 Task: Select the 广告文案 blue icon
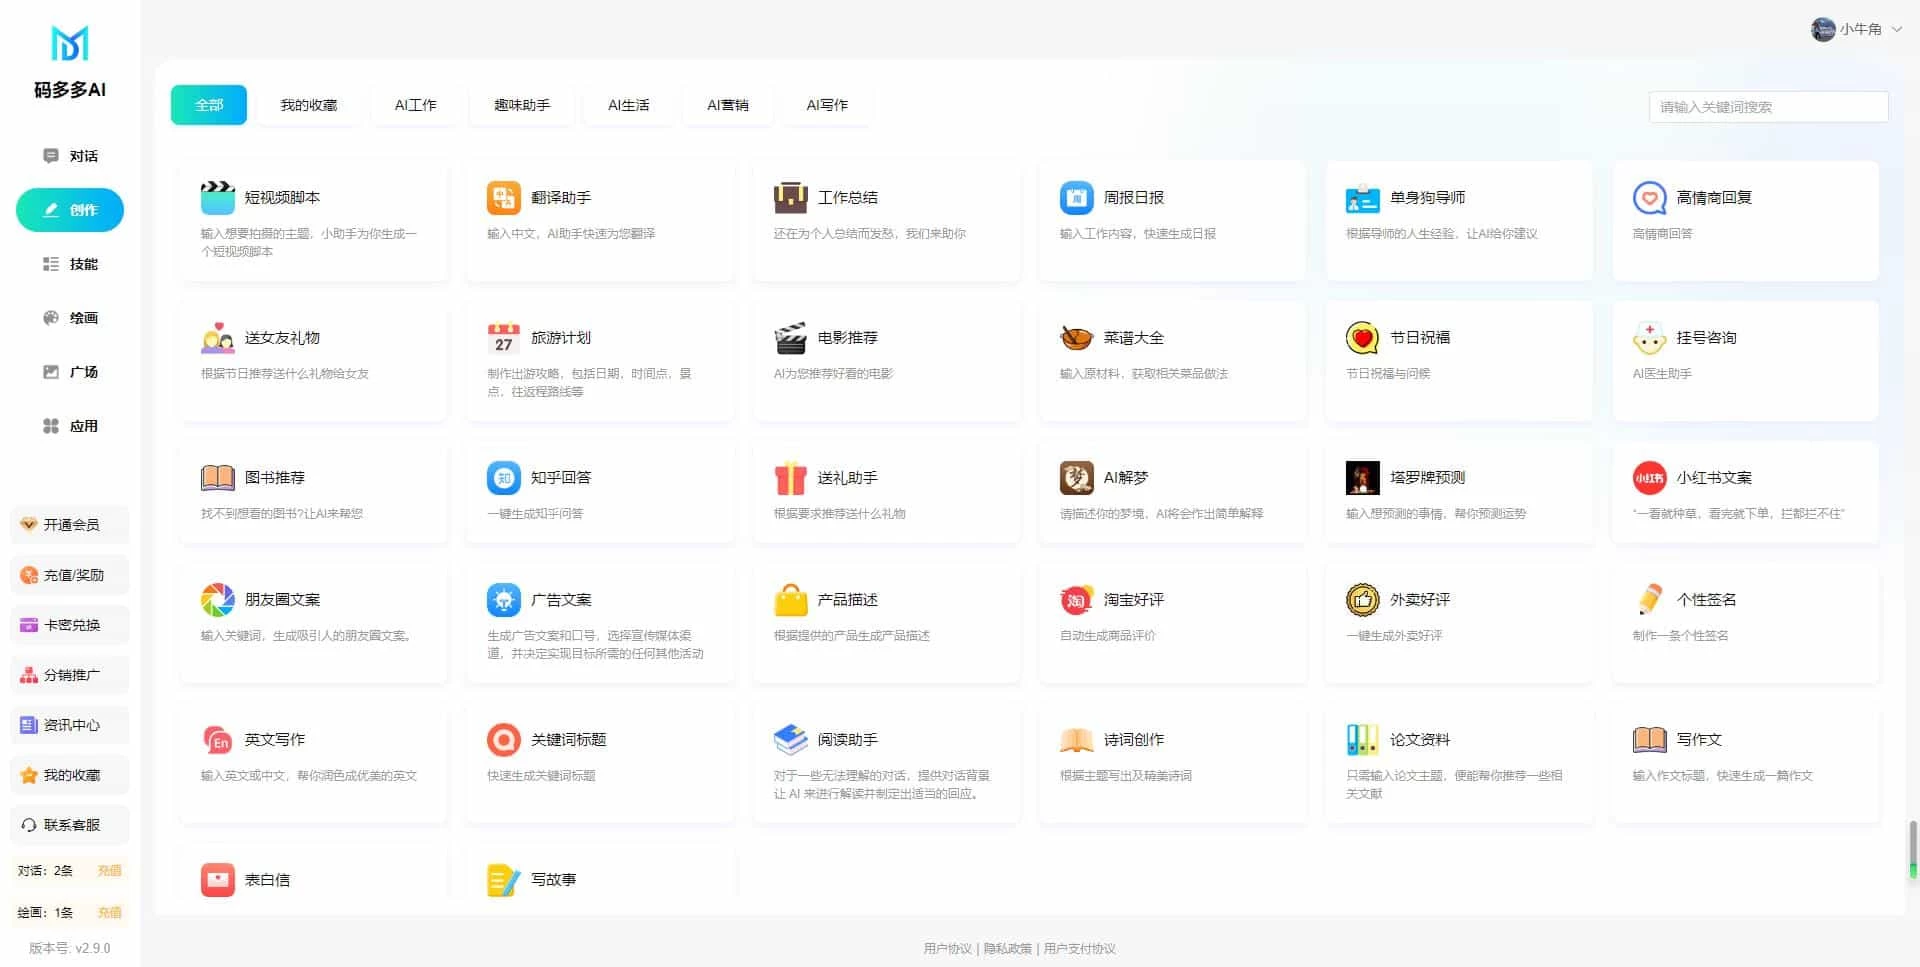coord(503,600)
